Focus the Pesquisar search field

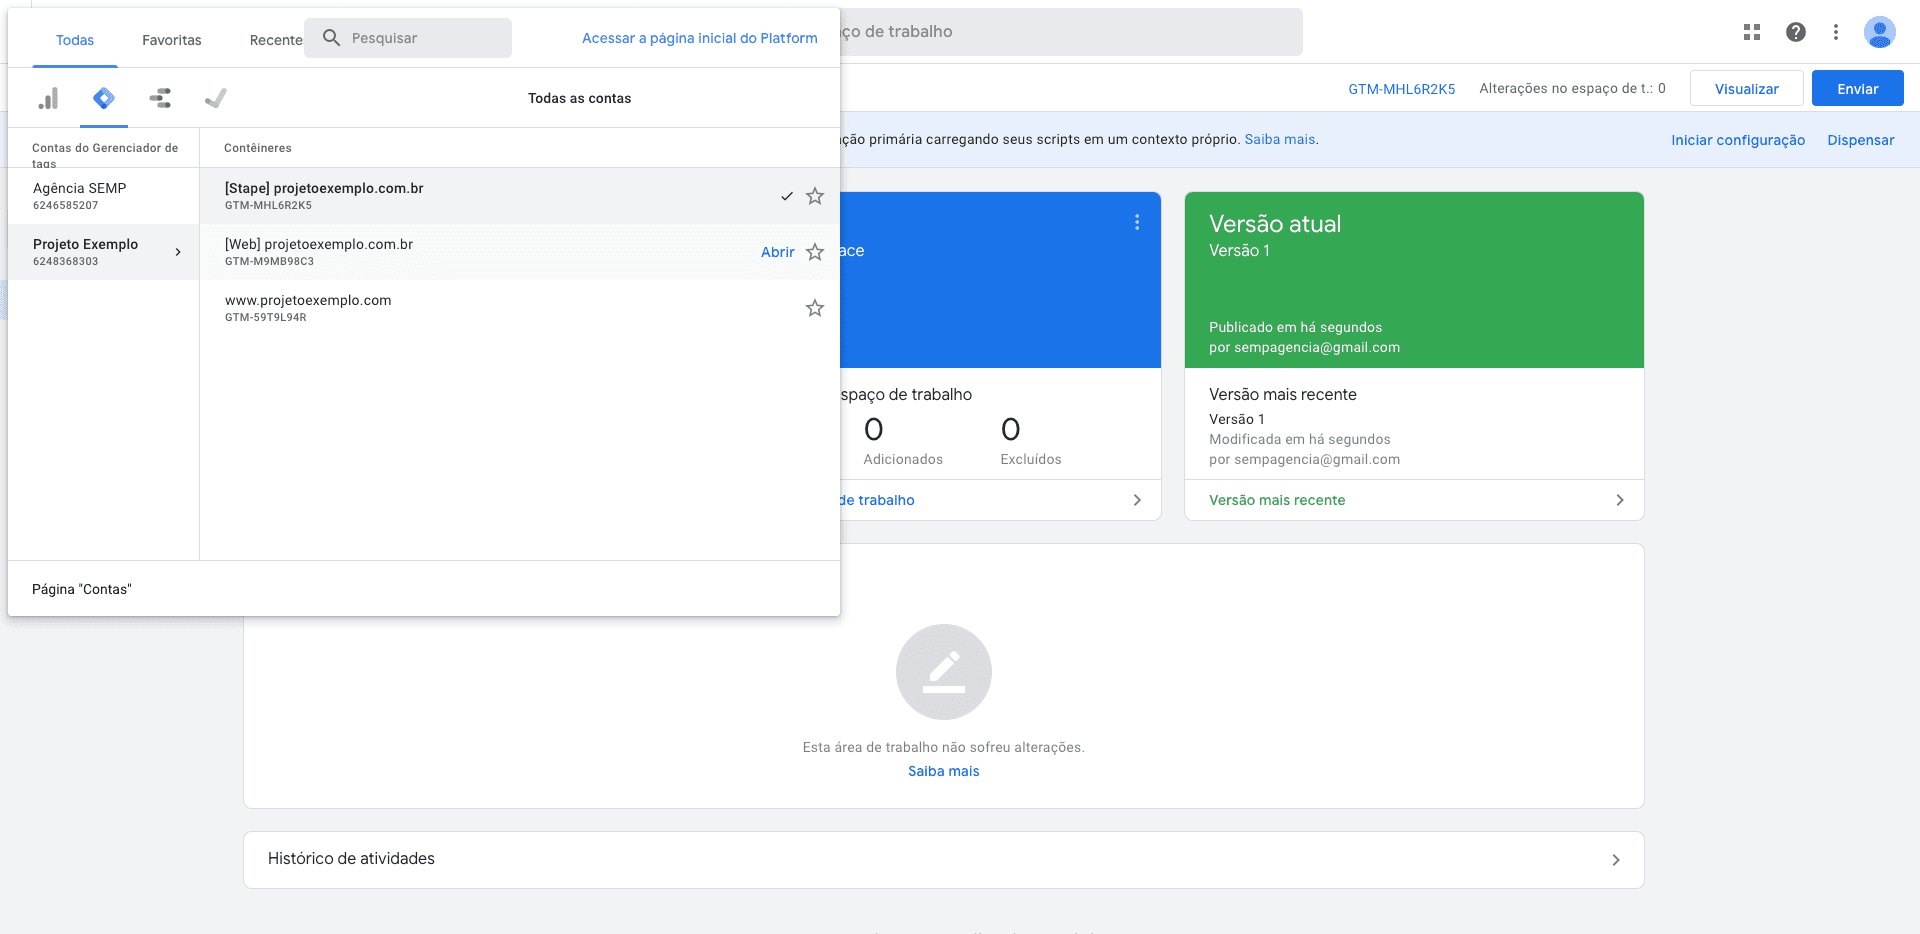pyautogui.click(x=408, y=38)
